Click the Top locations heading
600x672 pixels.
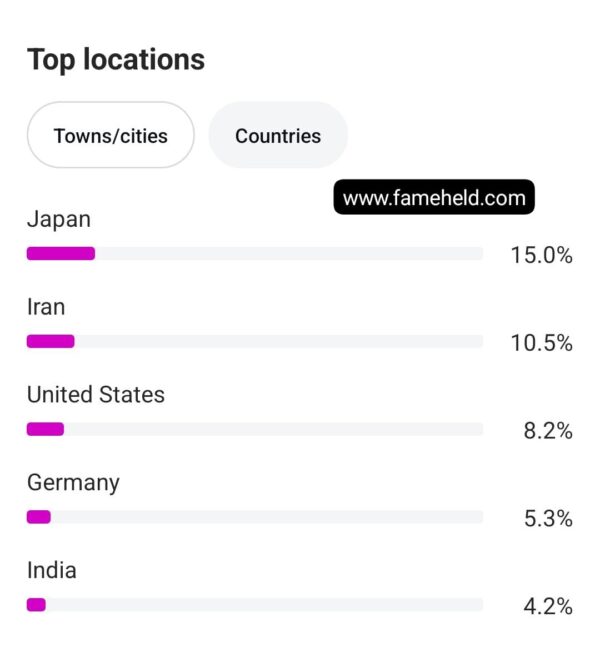(x=116, y=59)
